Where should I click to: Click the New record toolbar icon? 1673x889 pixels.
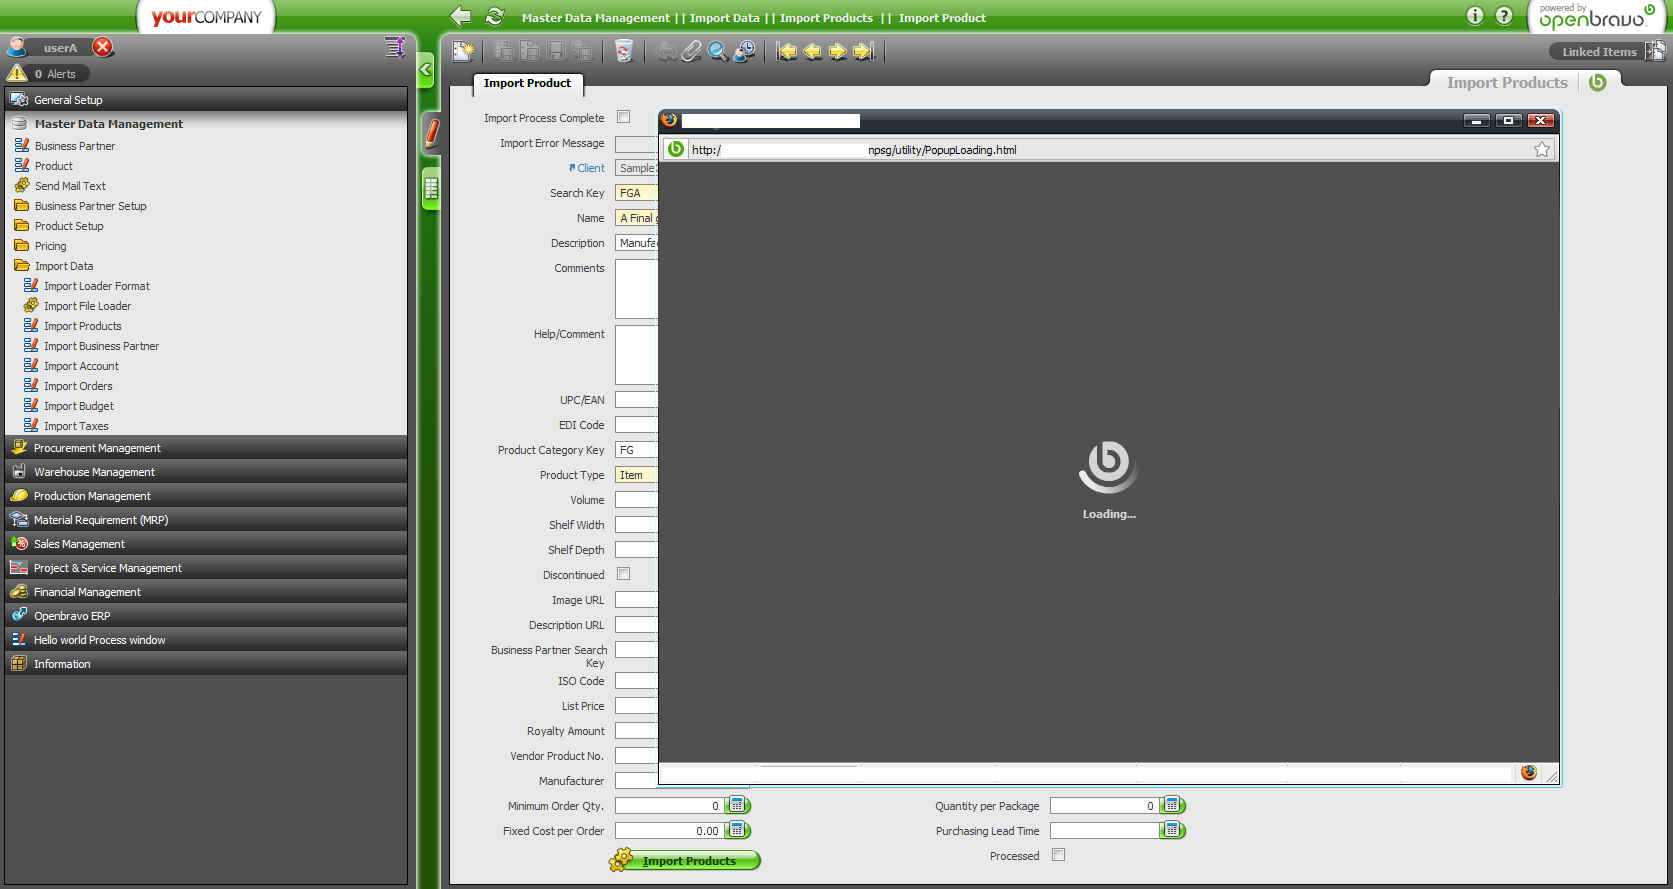point(462,51)
